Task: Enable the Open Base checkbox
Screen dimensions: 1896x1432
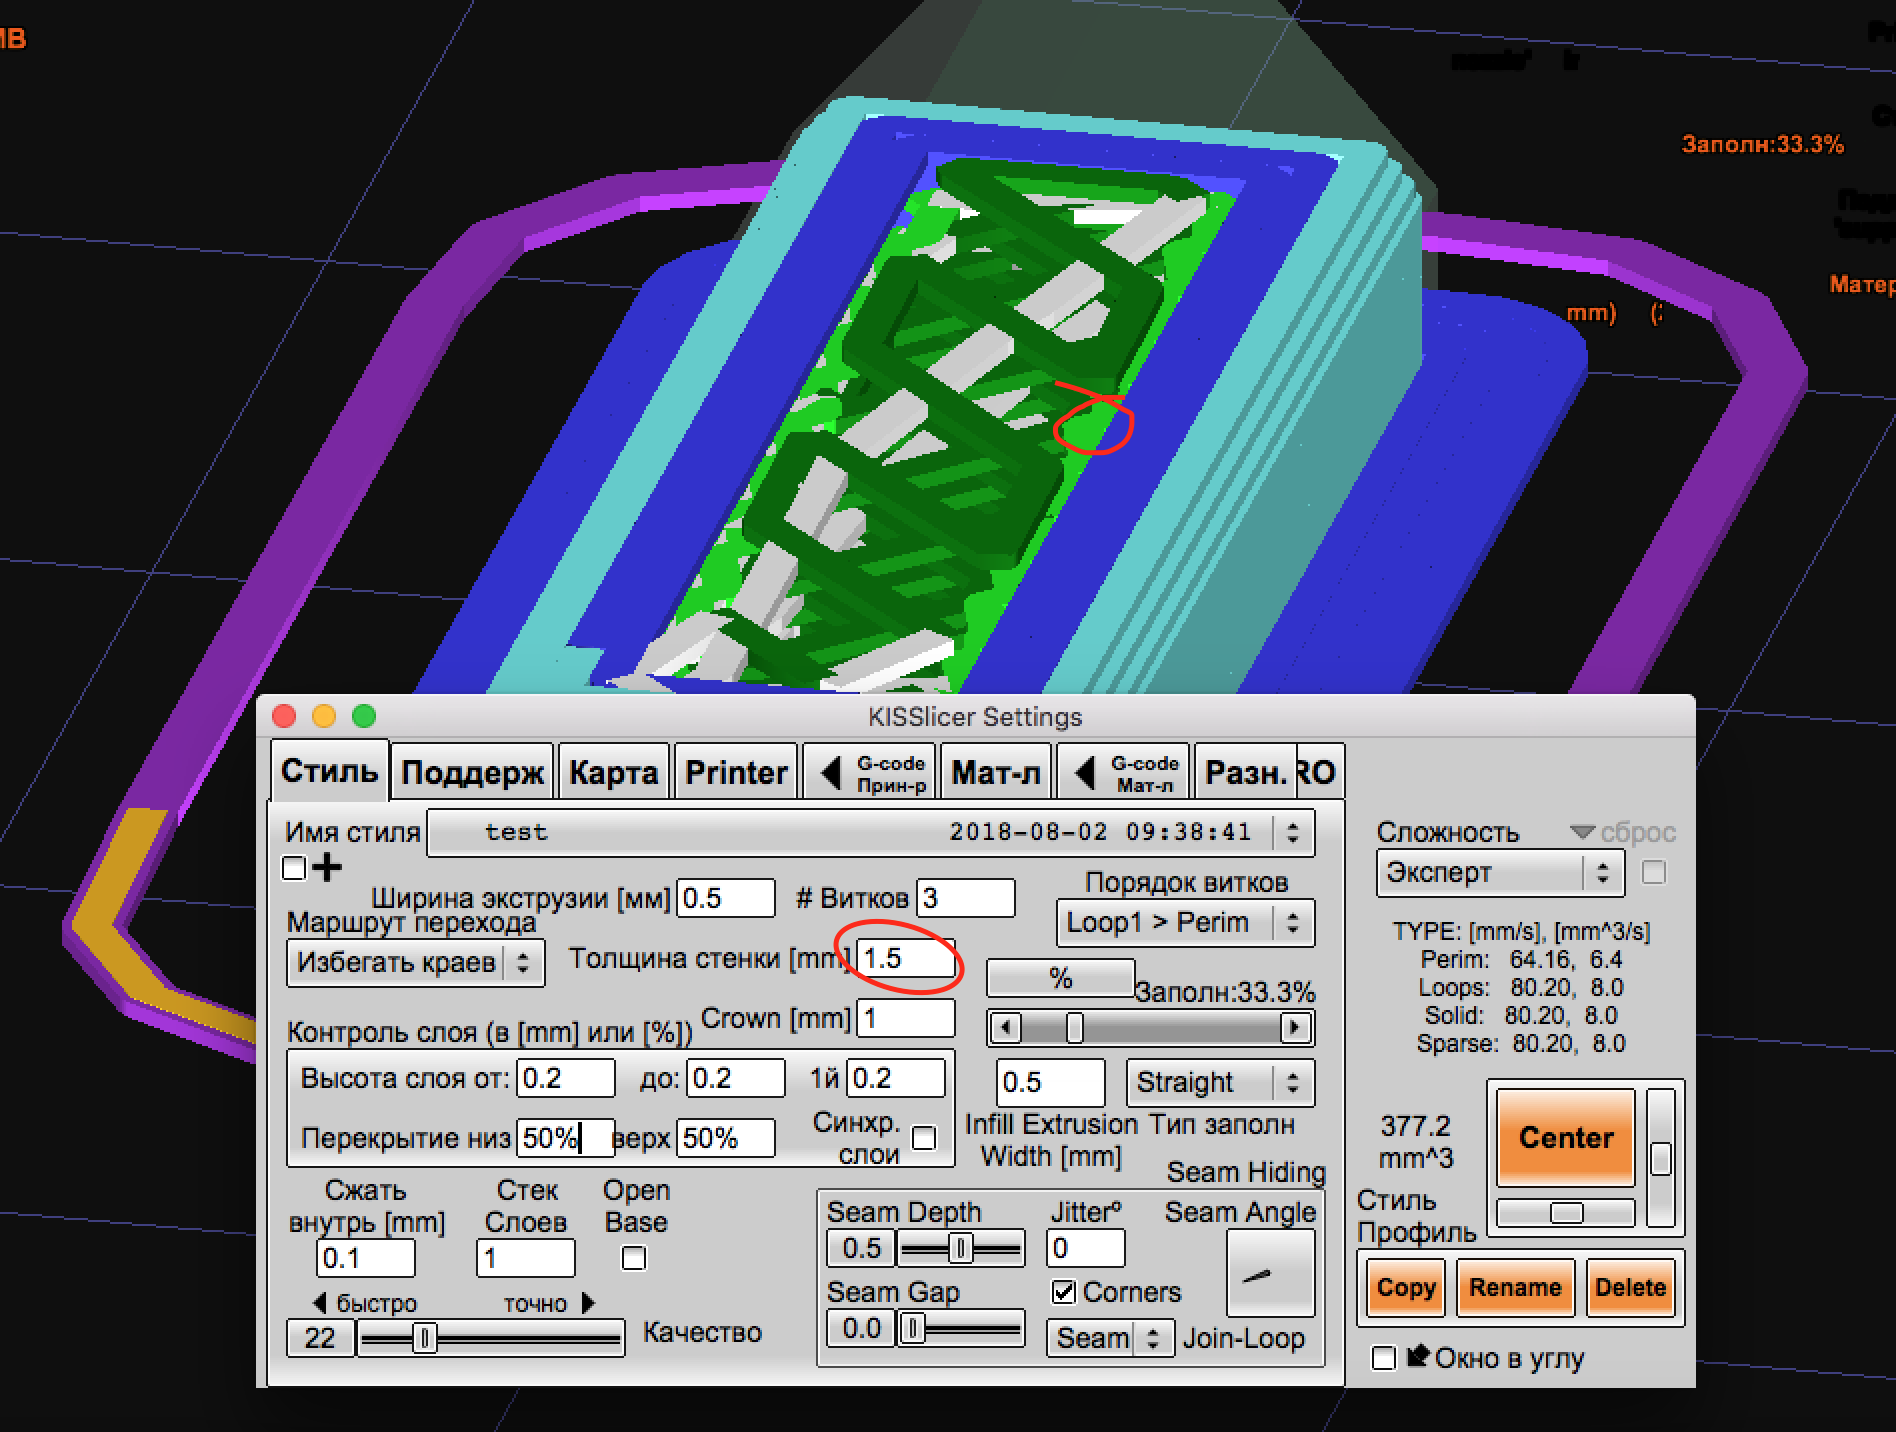Action: click(634, 1258)
